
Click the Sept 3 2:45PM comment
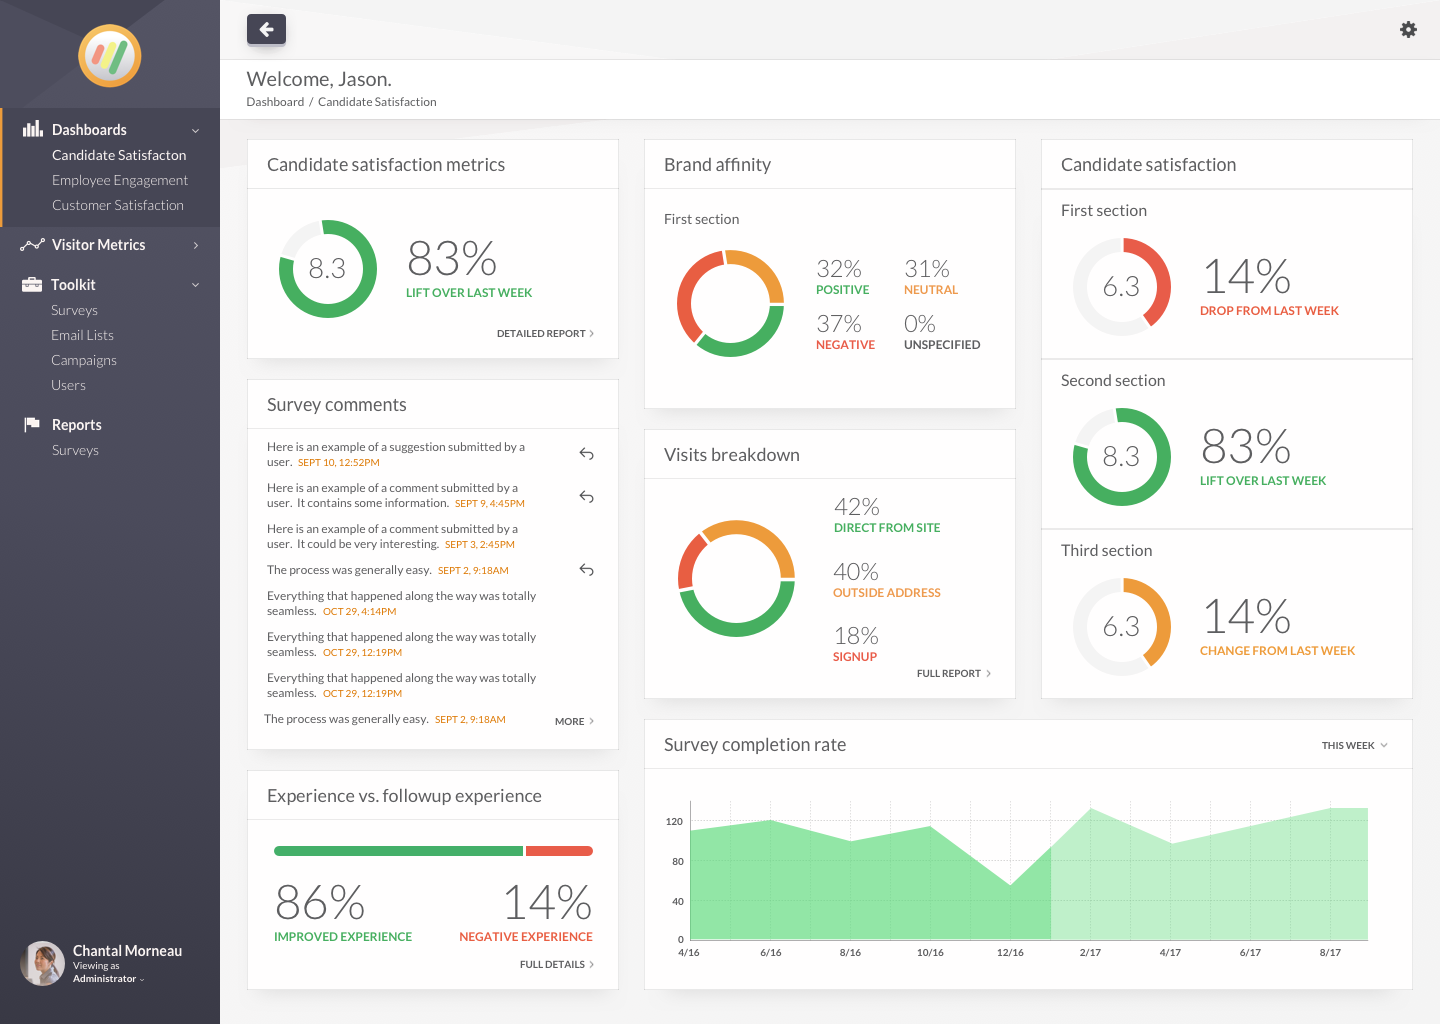[x=392, y=536]
